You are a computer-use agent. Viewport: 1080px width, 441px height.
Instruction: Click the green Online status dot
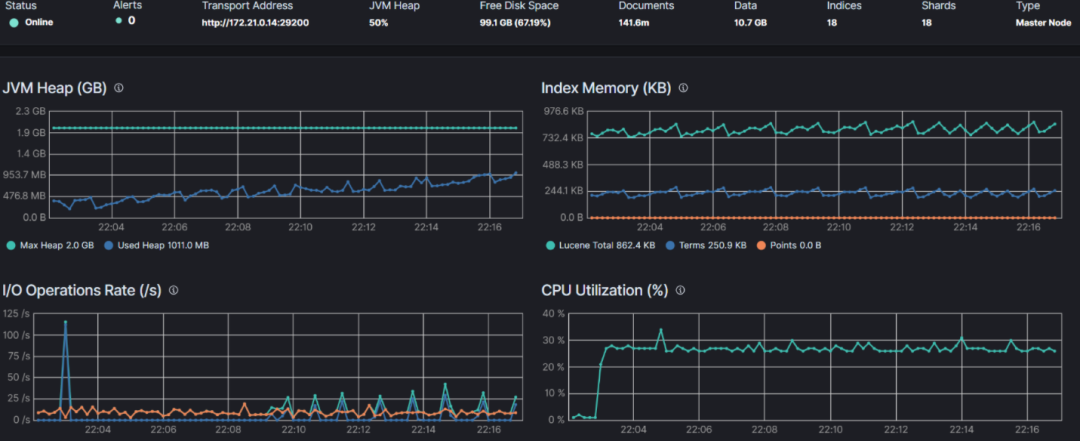13,22
